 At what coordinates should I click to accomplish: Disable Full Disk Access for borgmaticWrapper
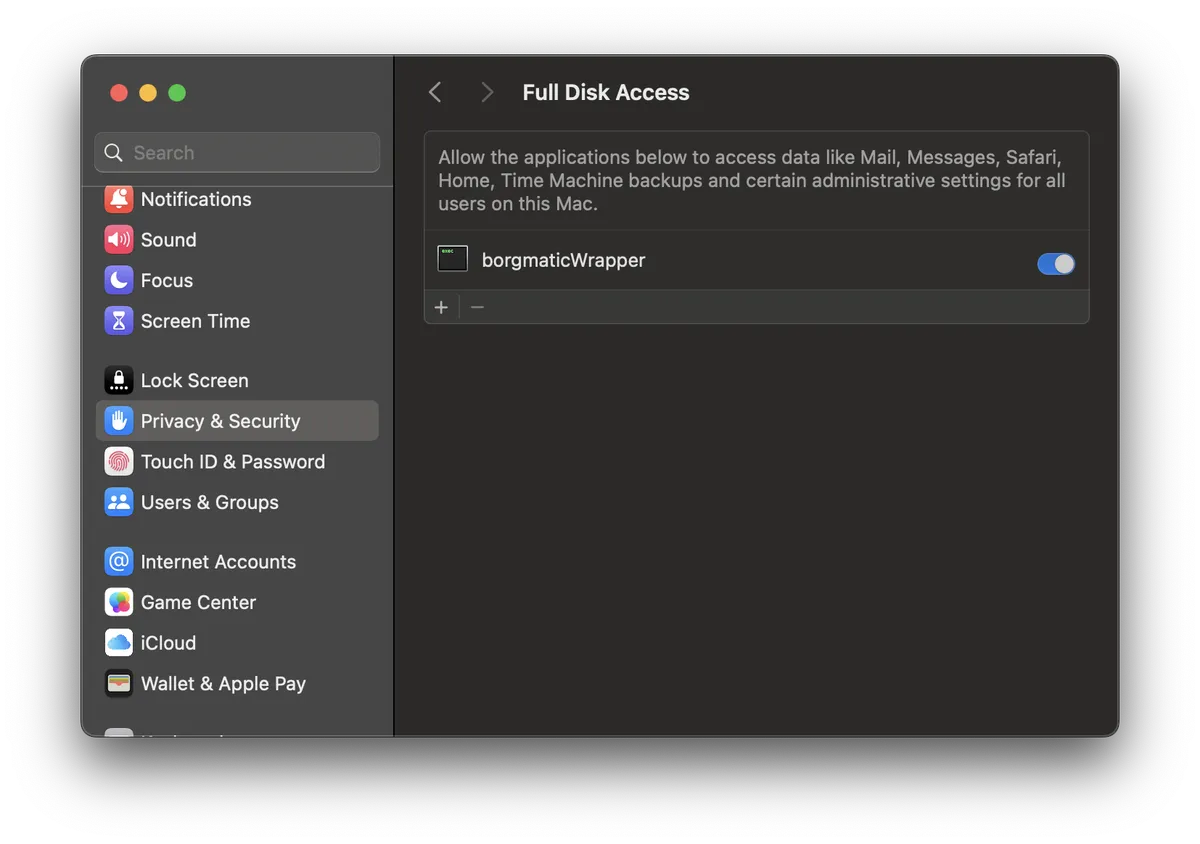click(x=1056, y=263)
